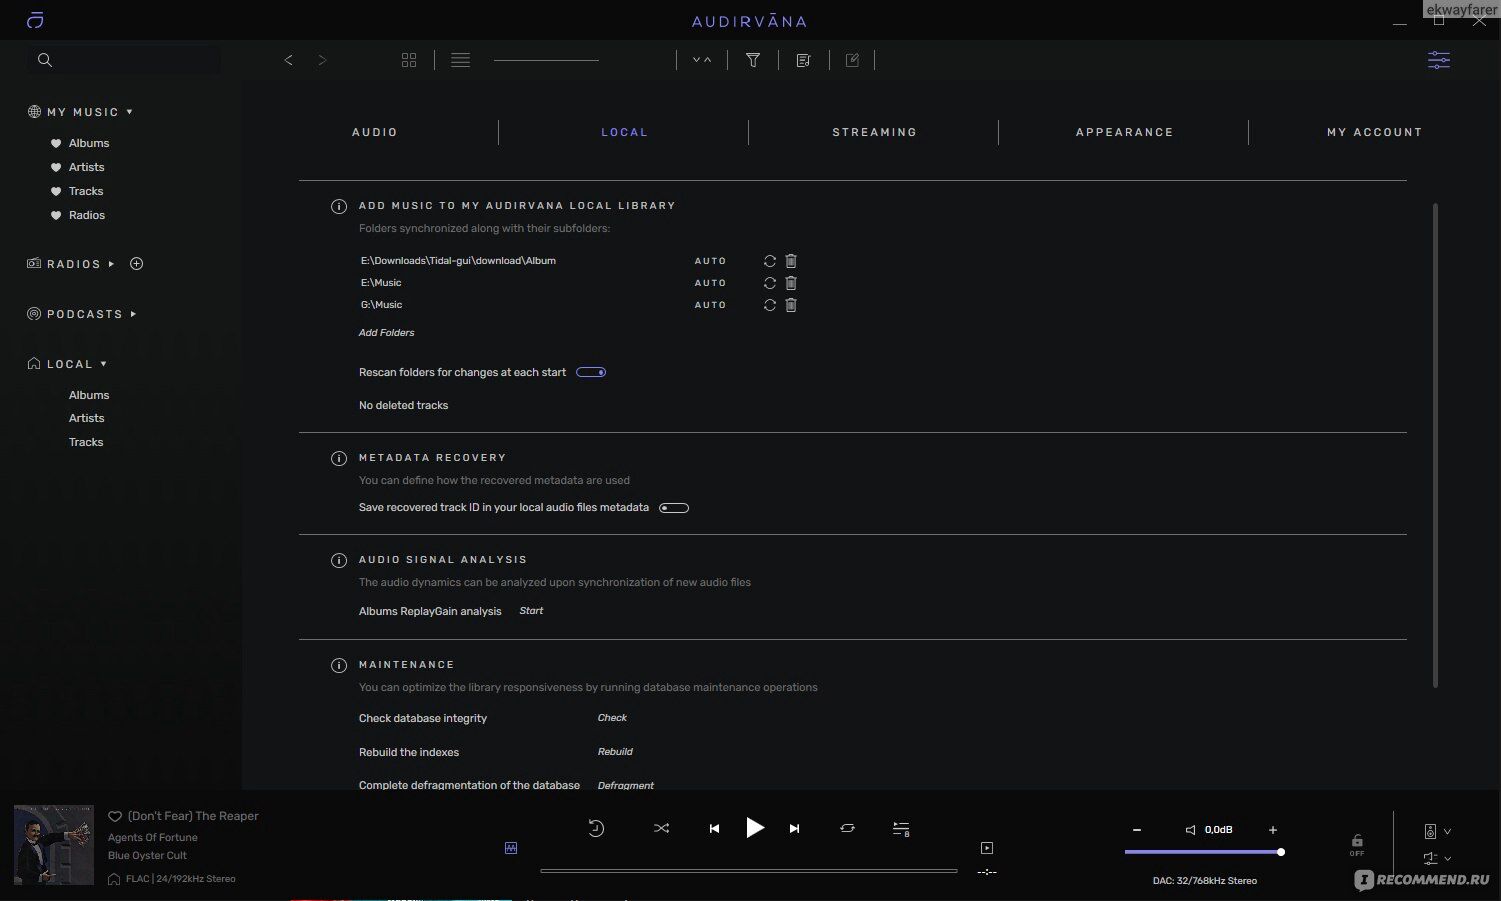The height and width of the screenshot is (901, 1501).
Task: Collapse the MY MUSIC section
Action: [x=129, y=112]
